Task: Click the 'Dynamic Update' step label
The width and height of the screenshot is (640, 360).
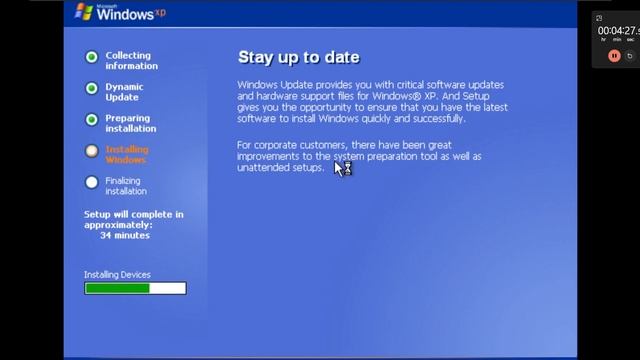Action: point(124,92)
